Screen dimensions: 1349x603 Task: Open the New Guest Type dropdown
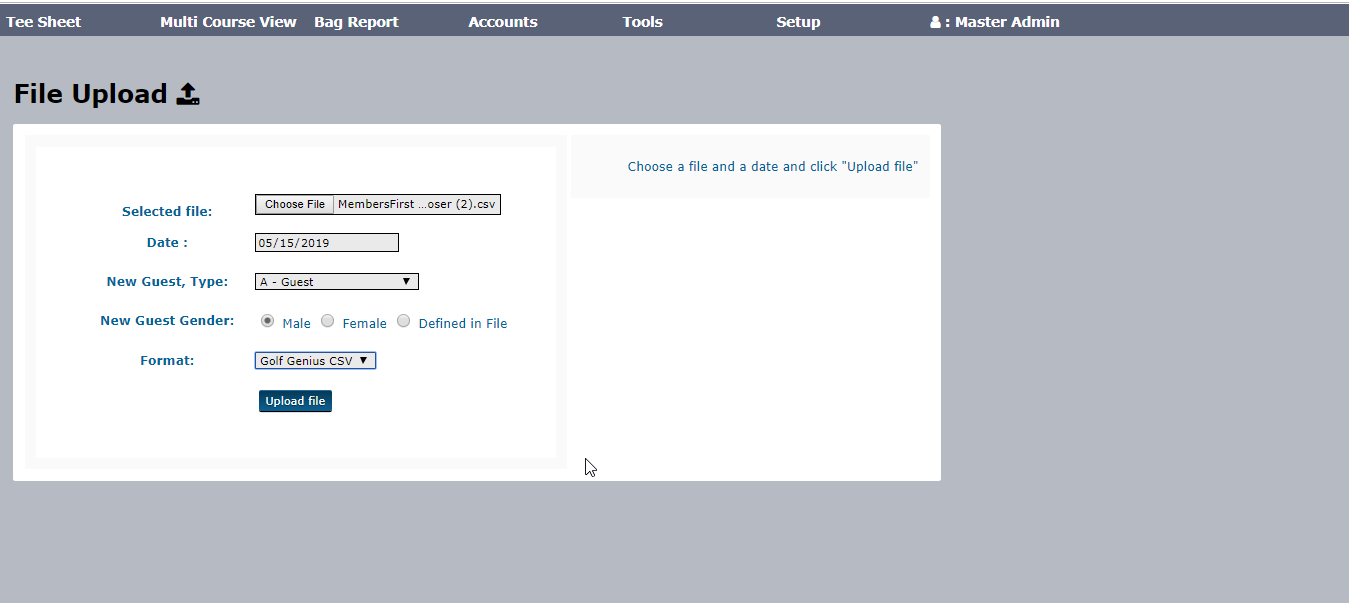tap(337, 282)
